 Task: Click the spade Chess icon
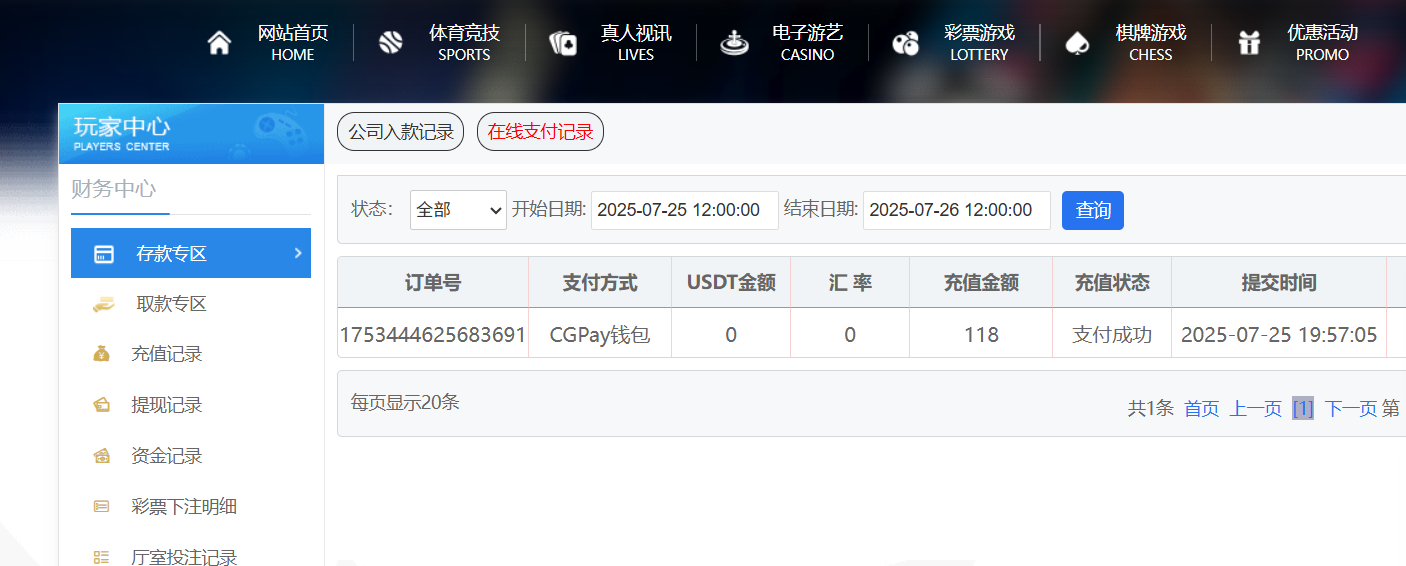[x=1077, y=43]
